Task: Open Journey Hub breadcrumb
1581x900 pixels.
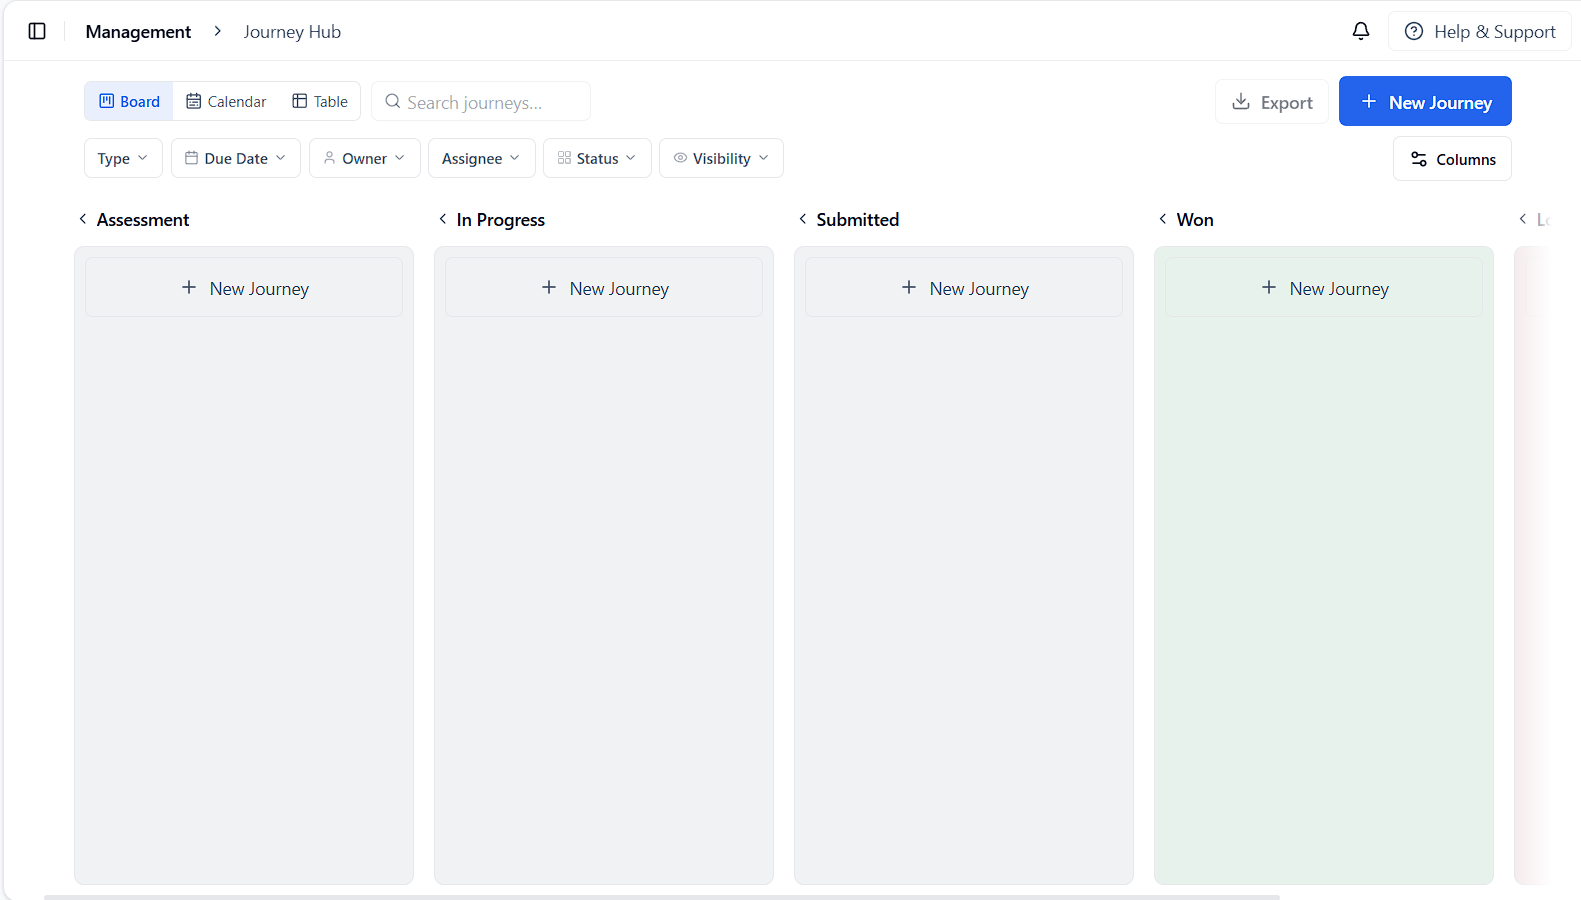Action: (292, 32)
